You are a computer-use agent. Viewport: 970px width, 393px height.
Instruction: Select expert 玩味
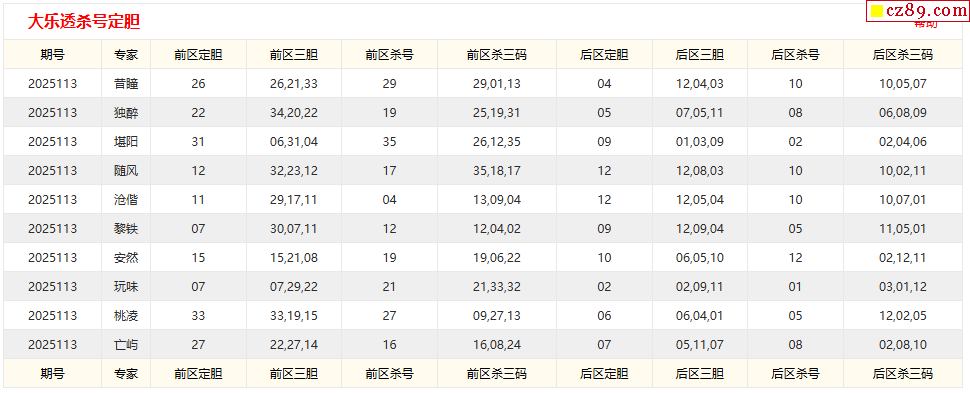(126, 287)
